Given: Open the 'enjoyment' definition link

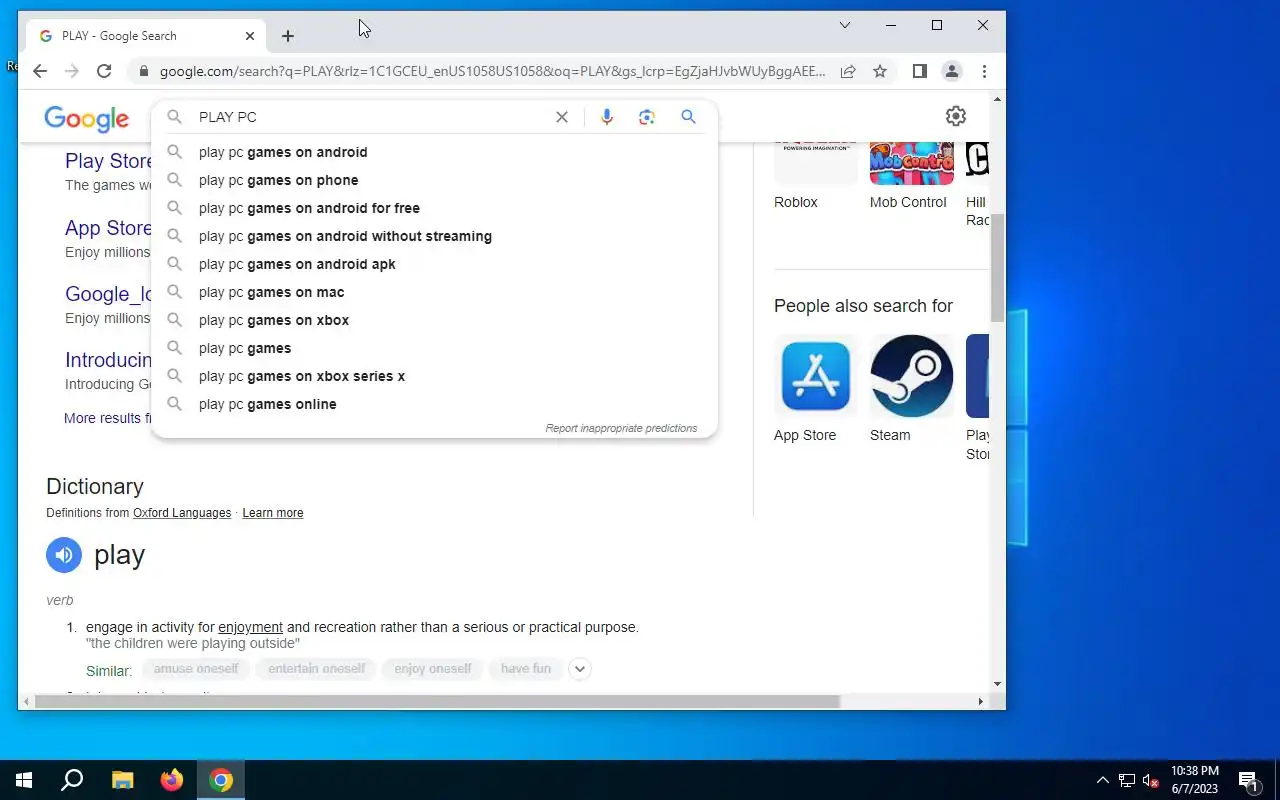Looking at the screenshot, I should [250, 627].
